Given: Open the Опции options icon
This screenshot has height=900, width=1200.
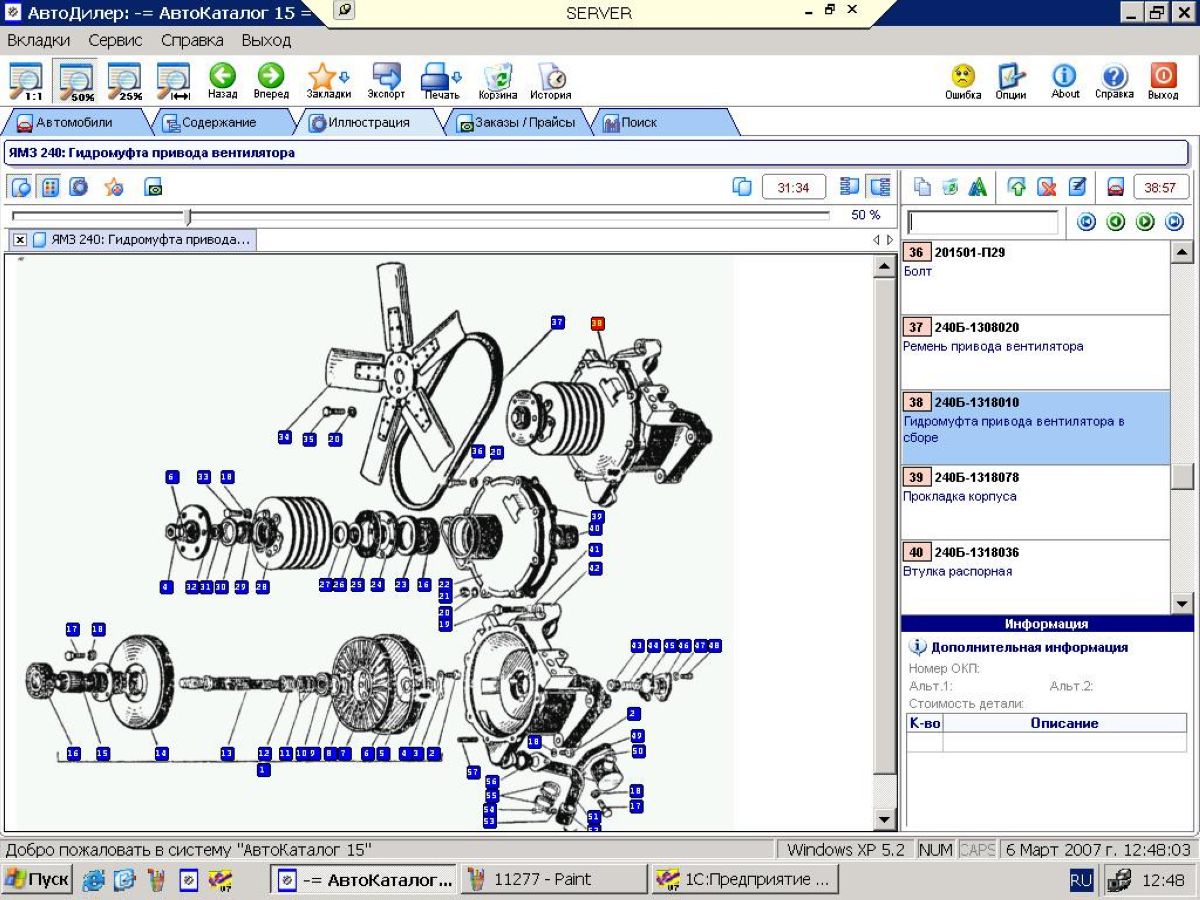Looking at the screenshot, I should (x=1011, y=77).
